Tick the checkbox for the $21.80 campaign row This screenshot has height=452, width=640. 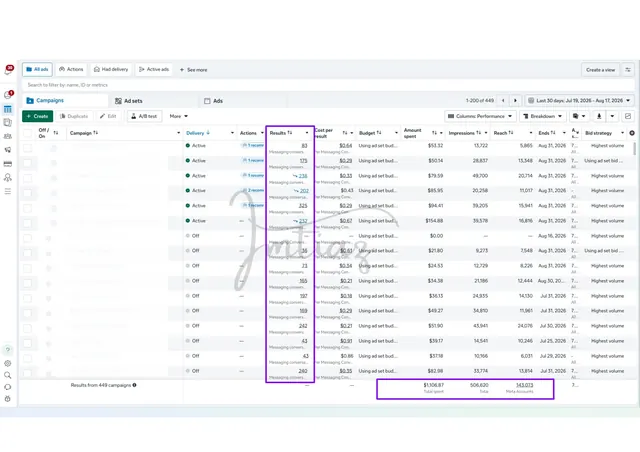pyautogui.click(x=27, y=253)
